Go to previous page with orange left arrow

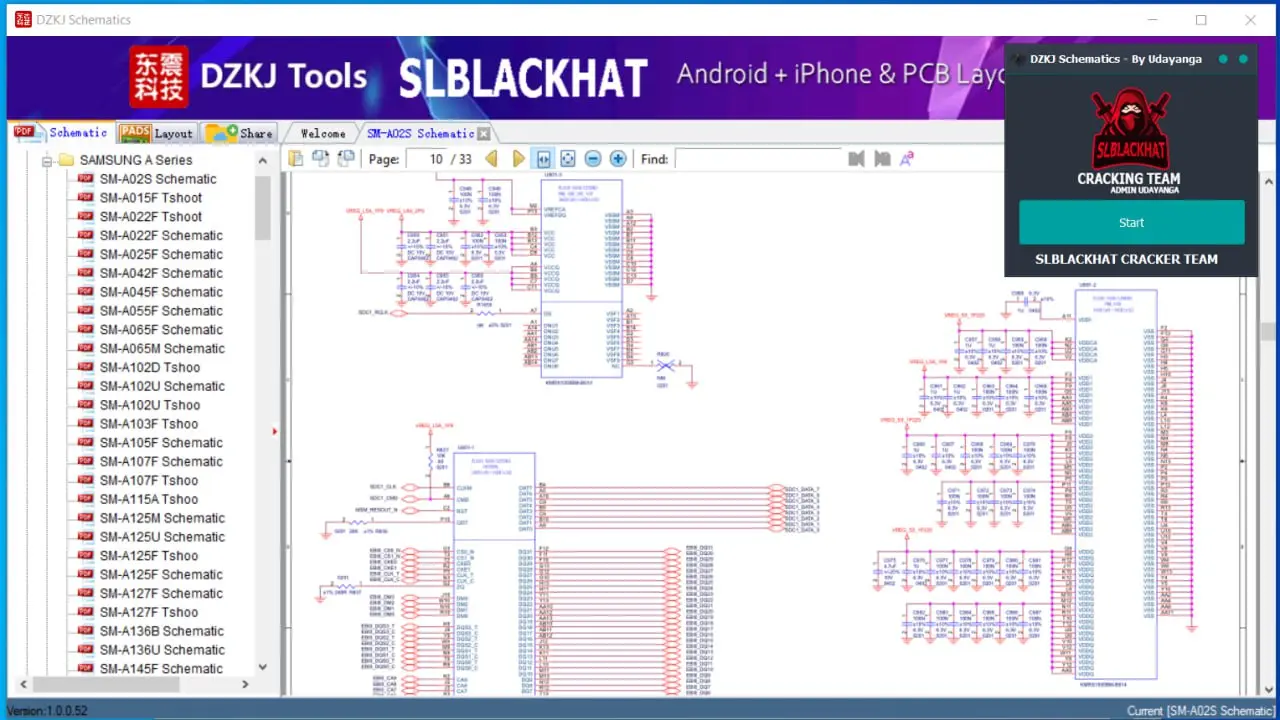pos(491,158)
